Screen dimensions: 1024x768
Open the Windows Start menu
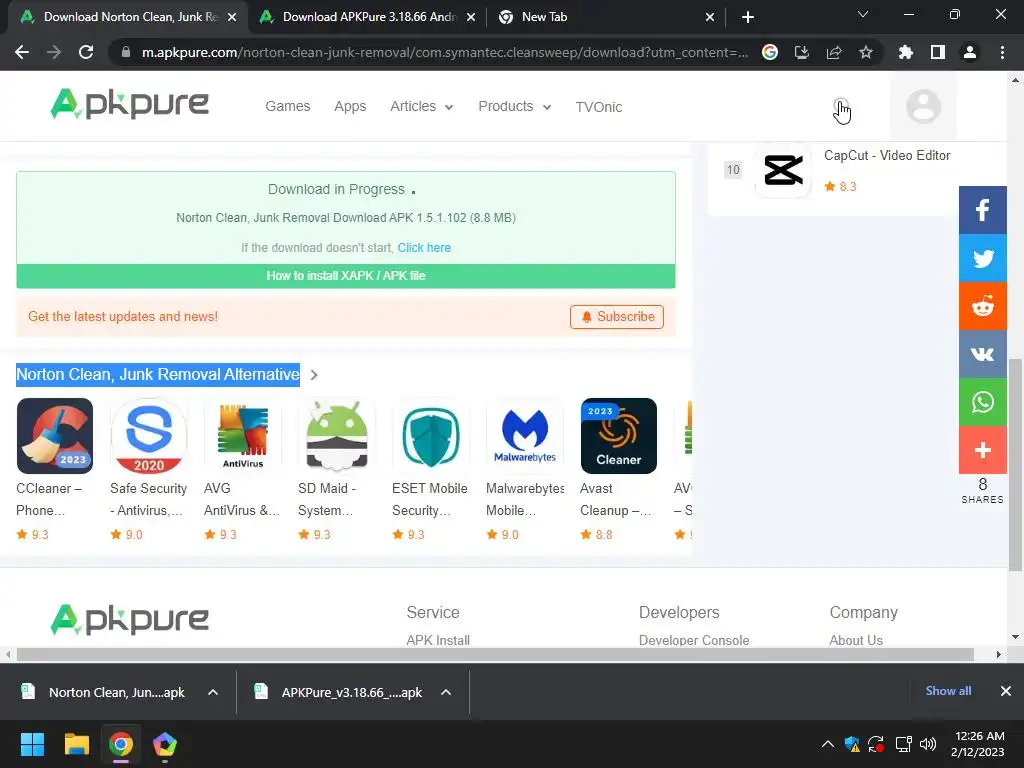(33, 744)
